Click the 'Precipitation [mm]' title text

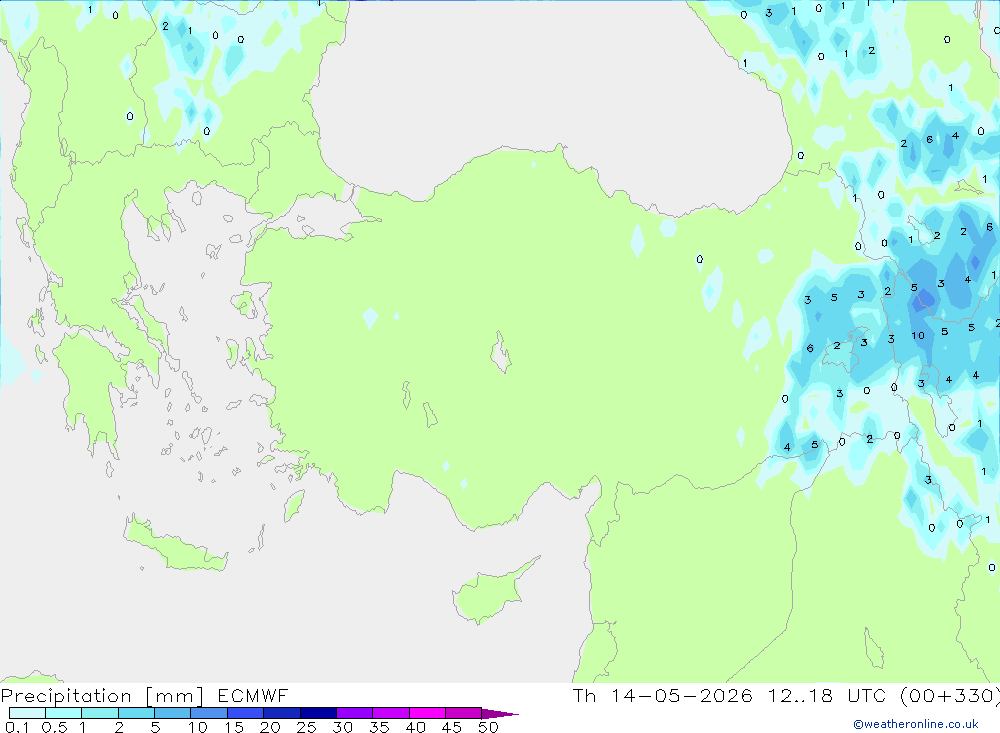click(102, 696)
